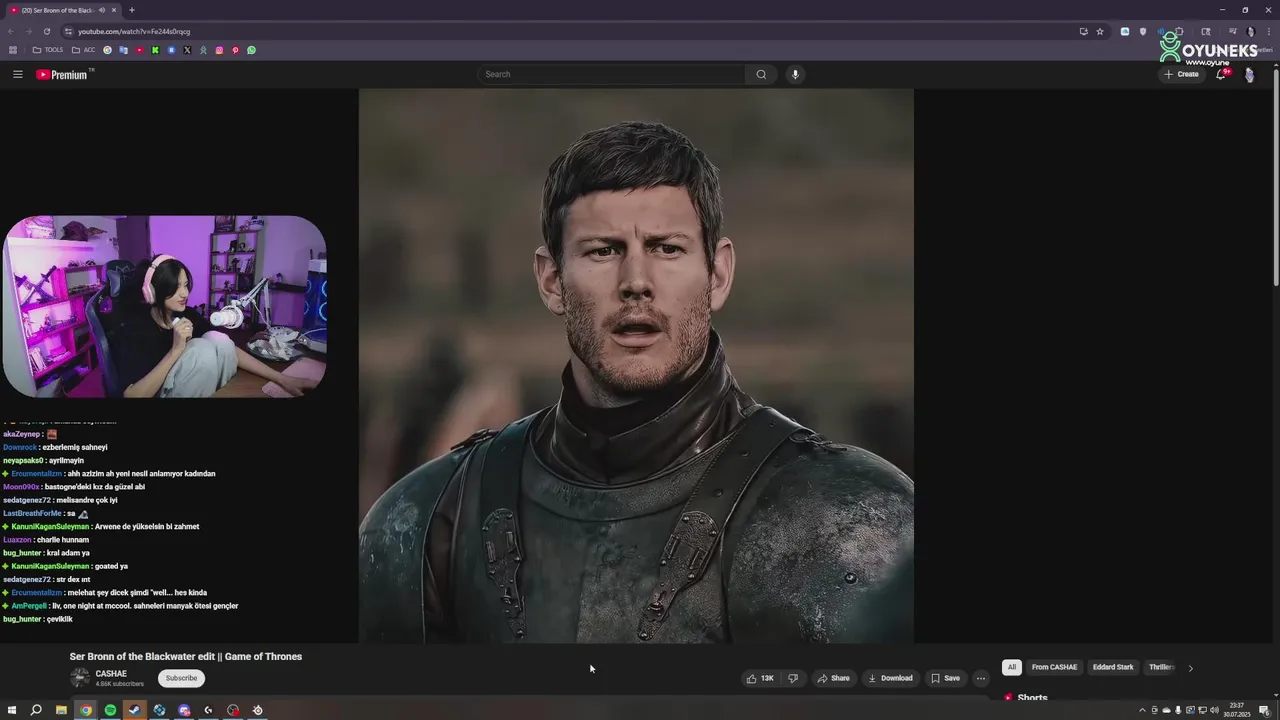This screenshot has width=1280, height=720.
Task: Open the Instagram bookmark shortcut
Action: coord(219,50)
